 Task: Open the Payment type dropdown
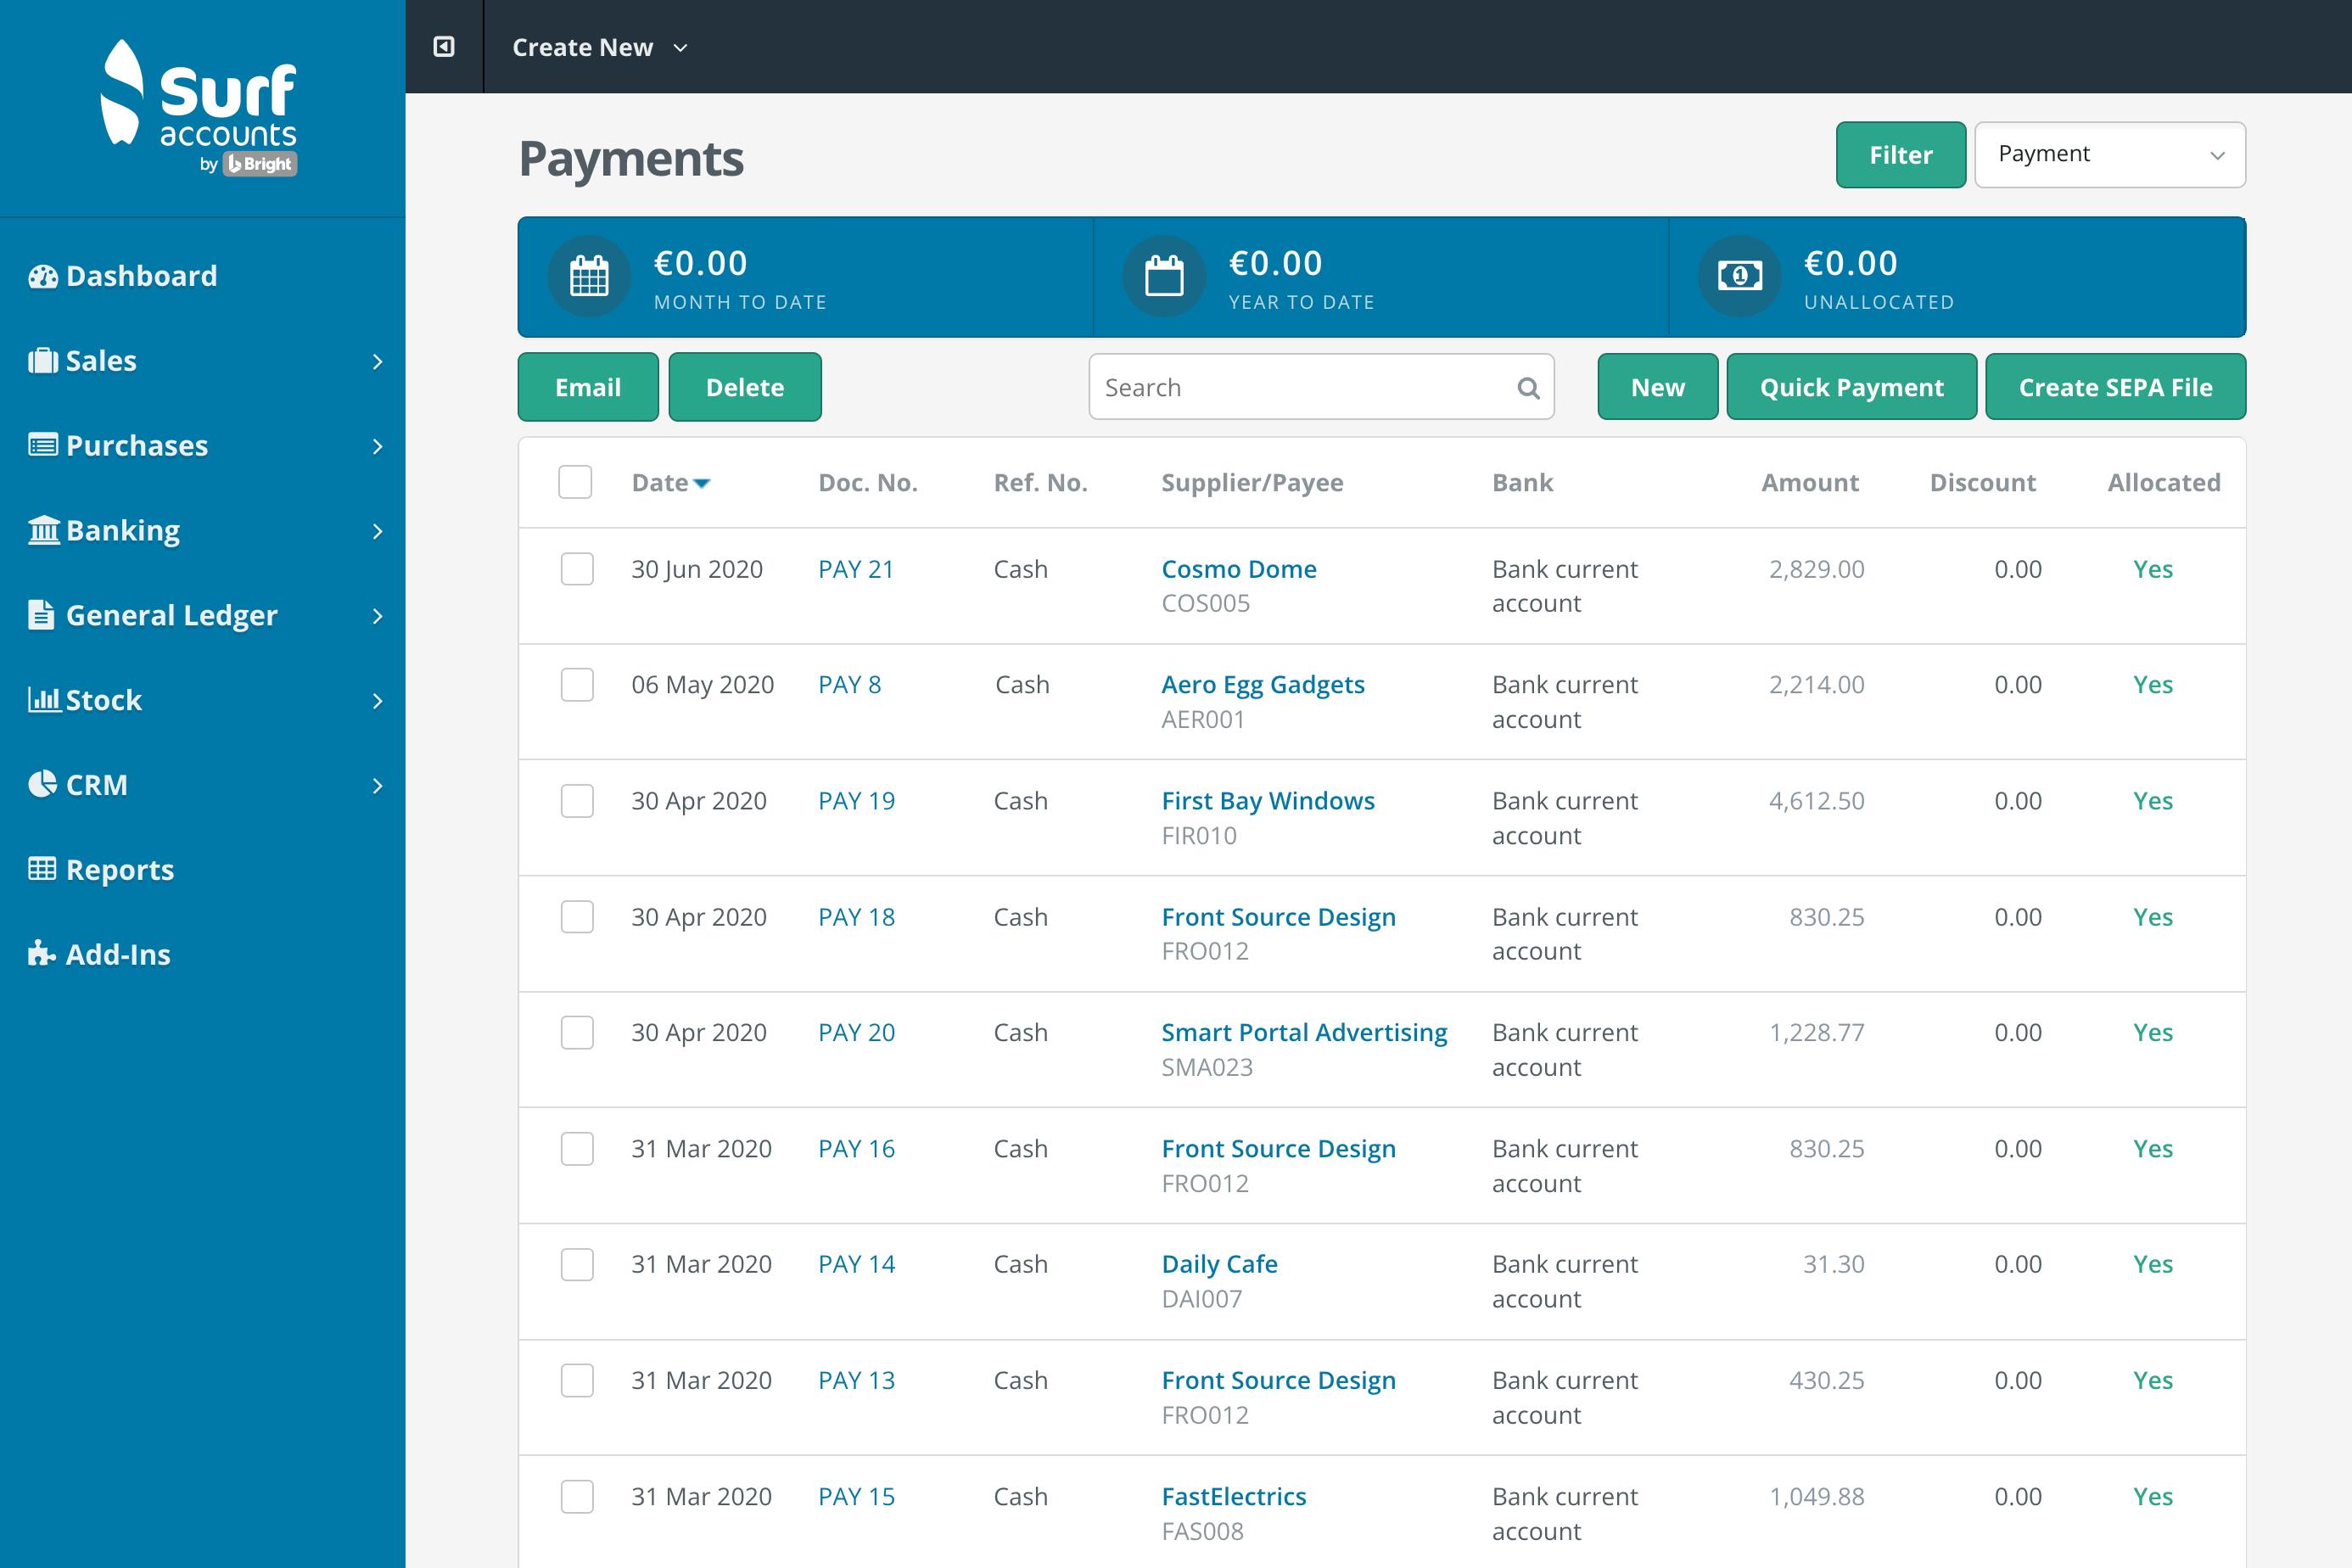[2110, 154]
